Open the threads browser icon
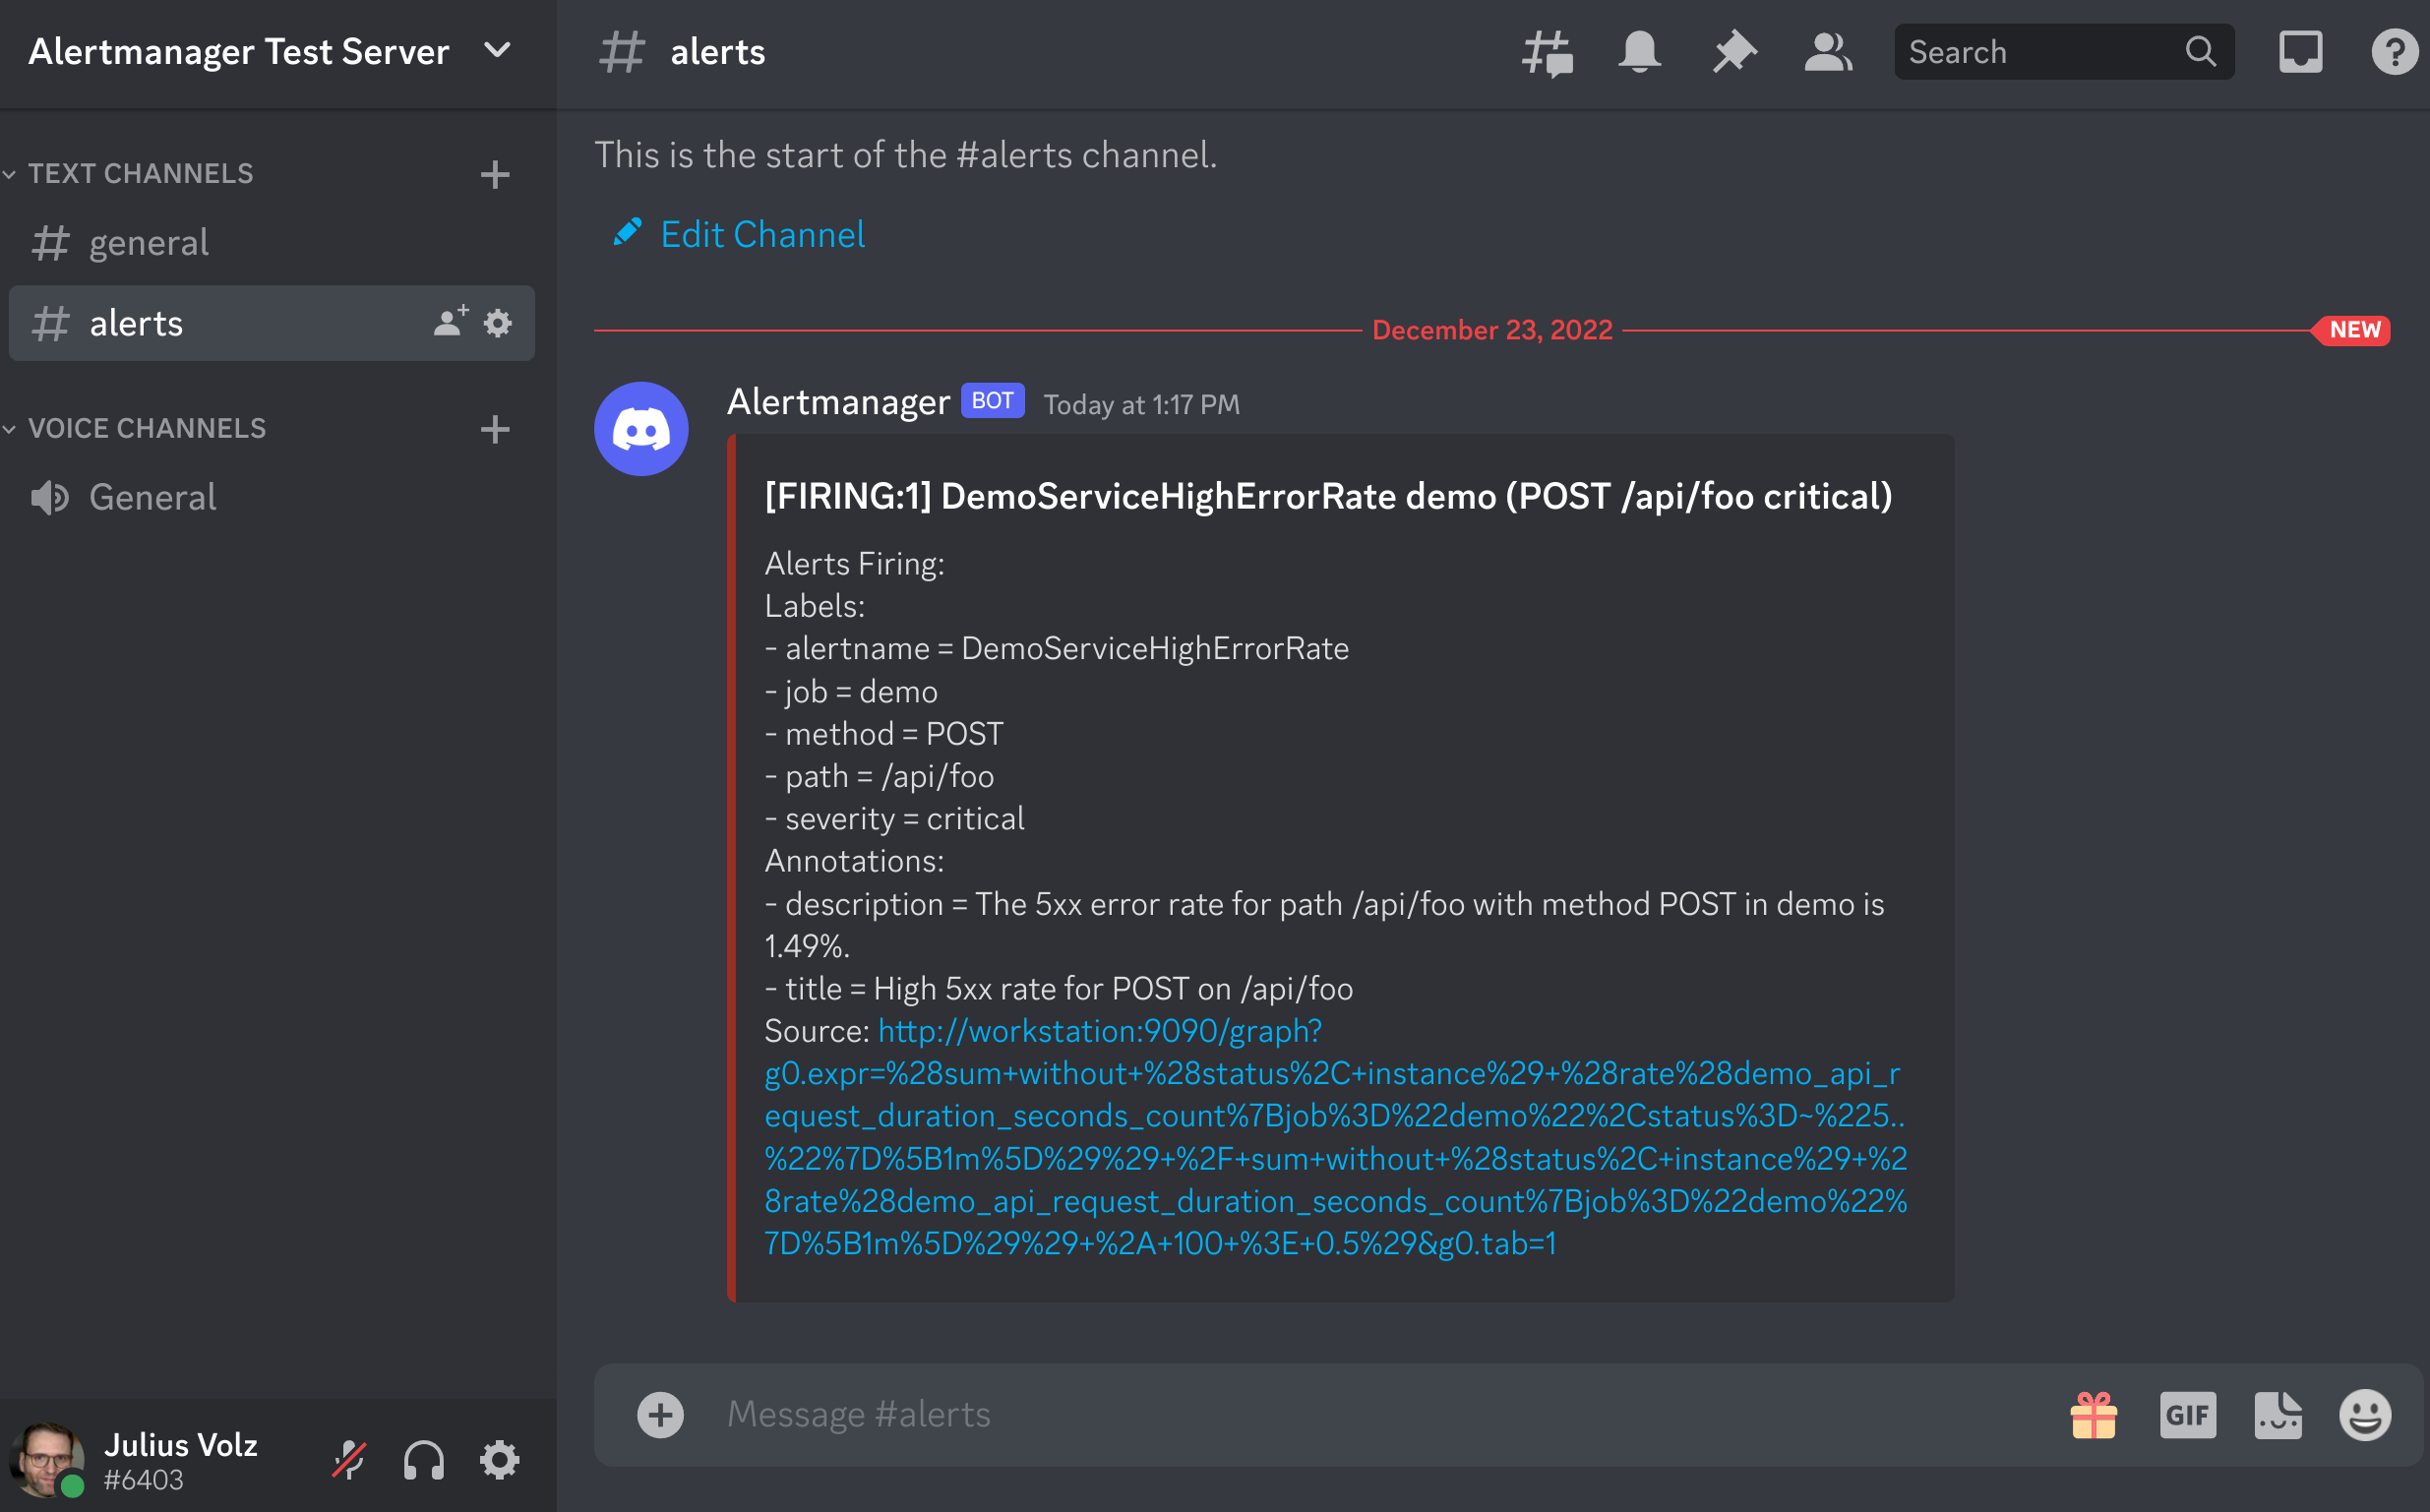The height and width of the screenshot is (1512, 2430). click(1548, 52)
